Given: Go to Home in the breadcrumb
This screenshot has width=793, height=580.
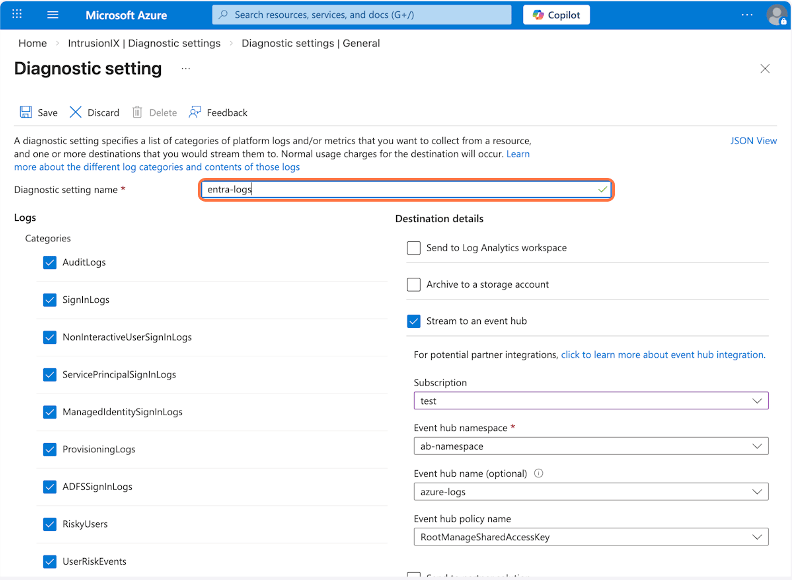Looking at the screenshot, I should pyautogui.click(x=32, y=43).
